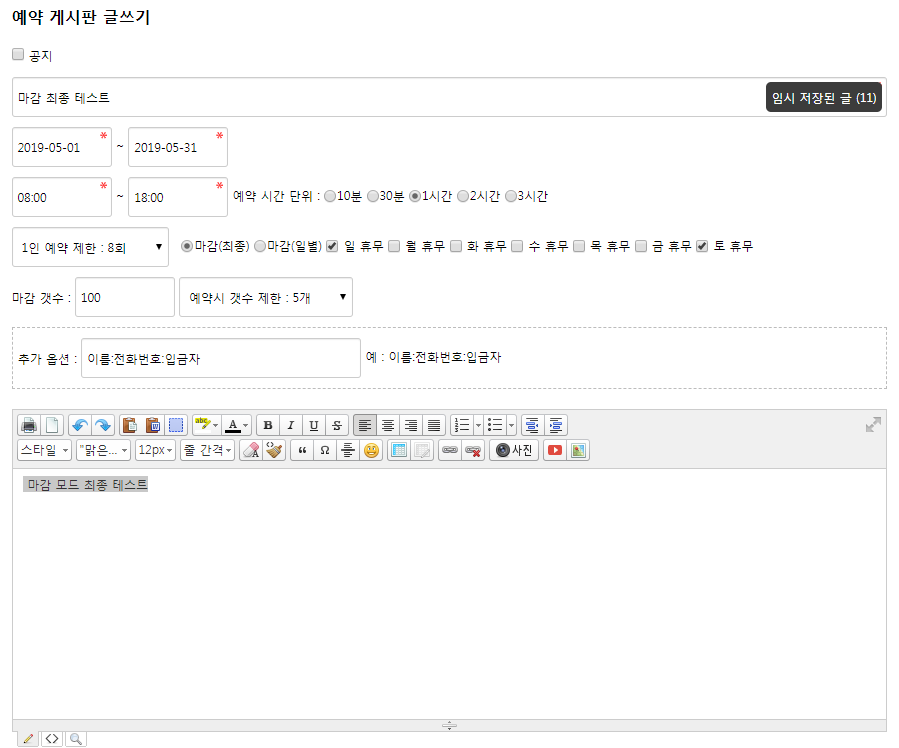Open the 스타일 format dropdown

(x=44, y=450)
